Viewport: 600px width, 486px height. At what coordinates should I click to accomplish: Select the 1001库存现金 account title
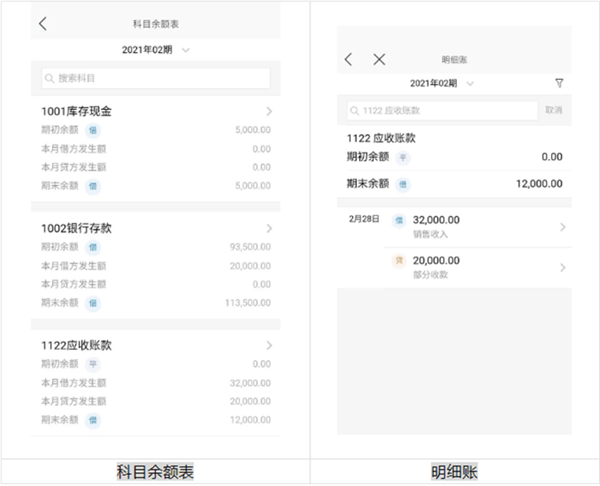click(76, 111)
